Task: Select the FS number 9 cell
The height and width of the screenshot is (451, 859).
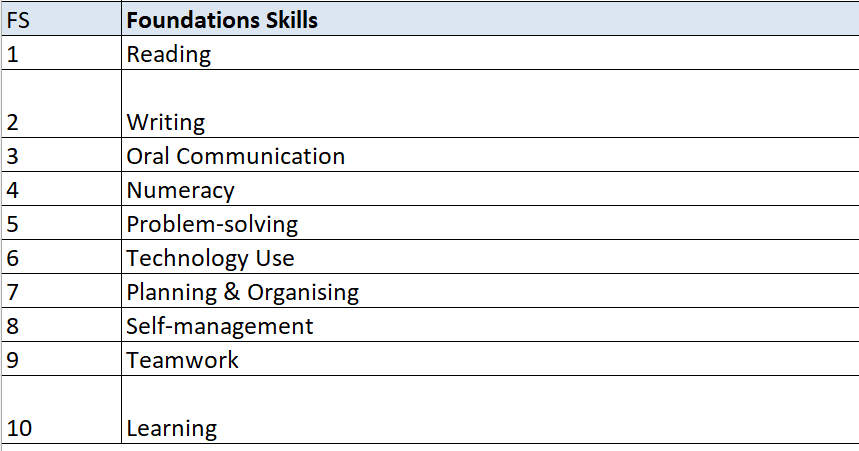Action: [x=60, y=360]
